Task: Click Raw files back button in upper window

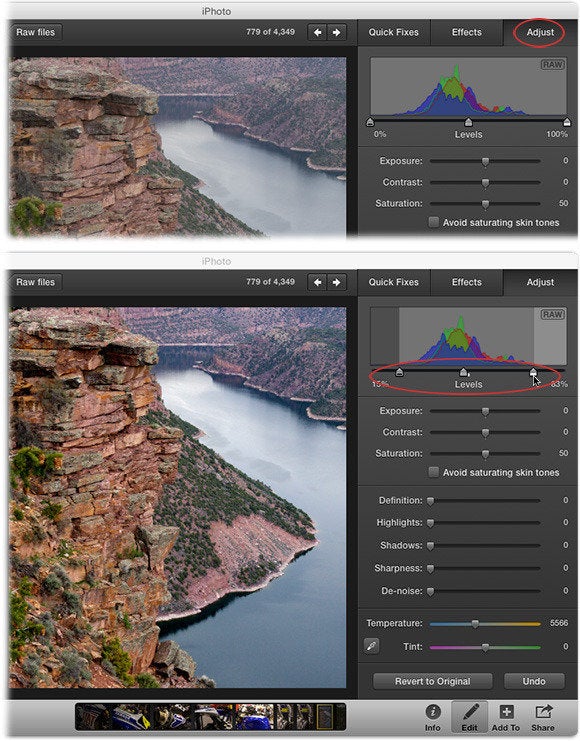Action: pos(35,32)
